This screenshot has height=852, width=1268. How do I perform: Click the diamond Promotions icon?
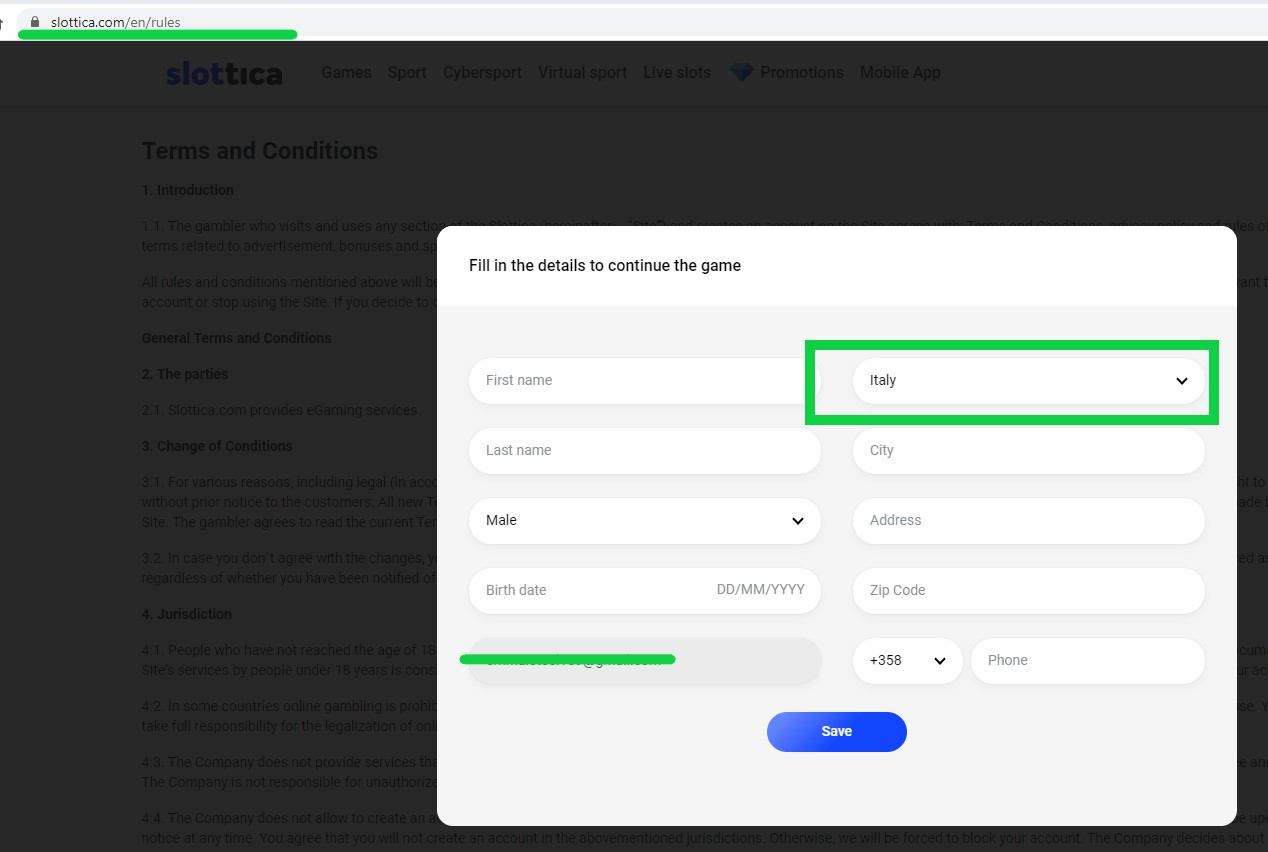[741, 72]
